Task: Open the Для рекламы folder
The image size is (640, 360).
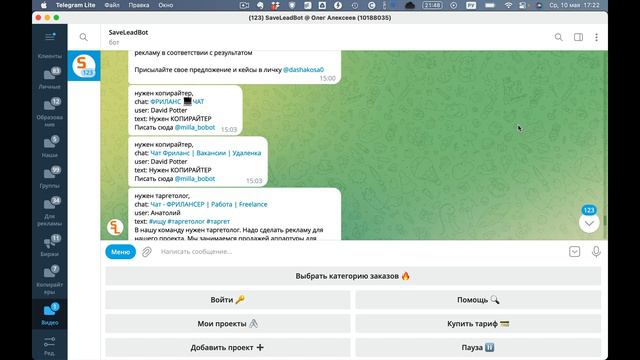Action: [x=50, y=211]
